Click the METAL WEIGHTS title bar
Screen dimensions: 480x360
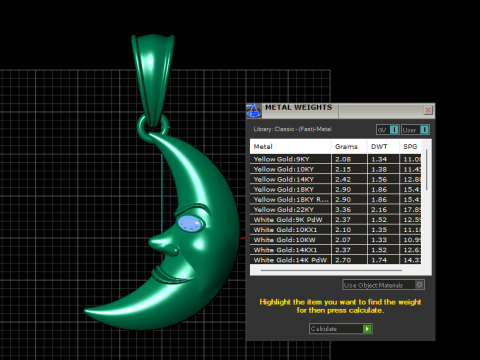click(340, 111)
